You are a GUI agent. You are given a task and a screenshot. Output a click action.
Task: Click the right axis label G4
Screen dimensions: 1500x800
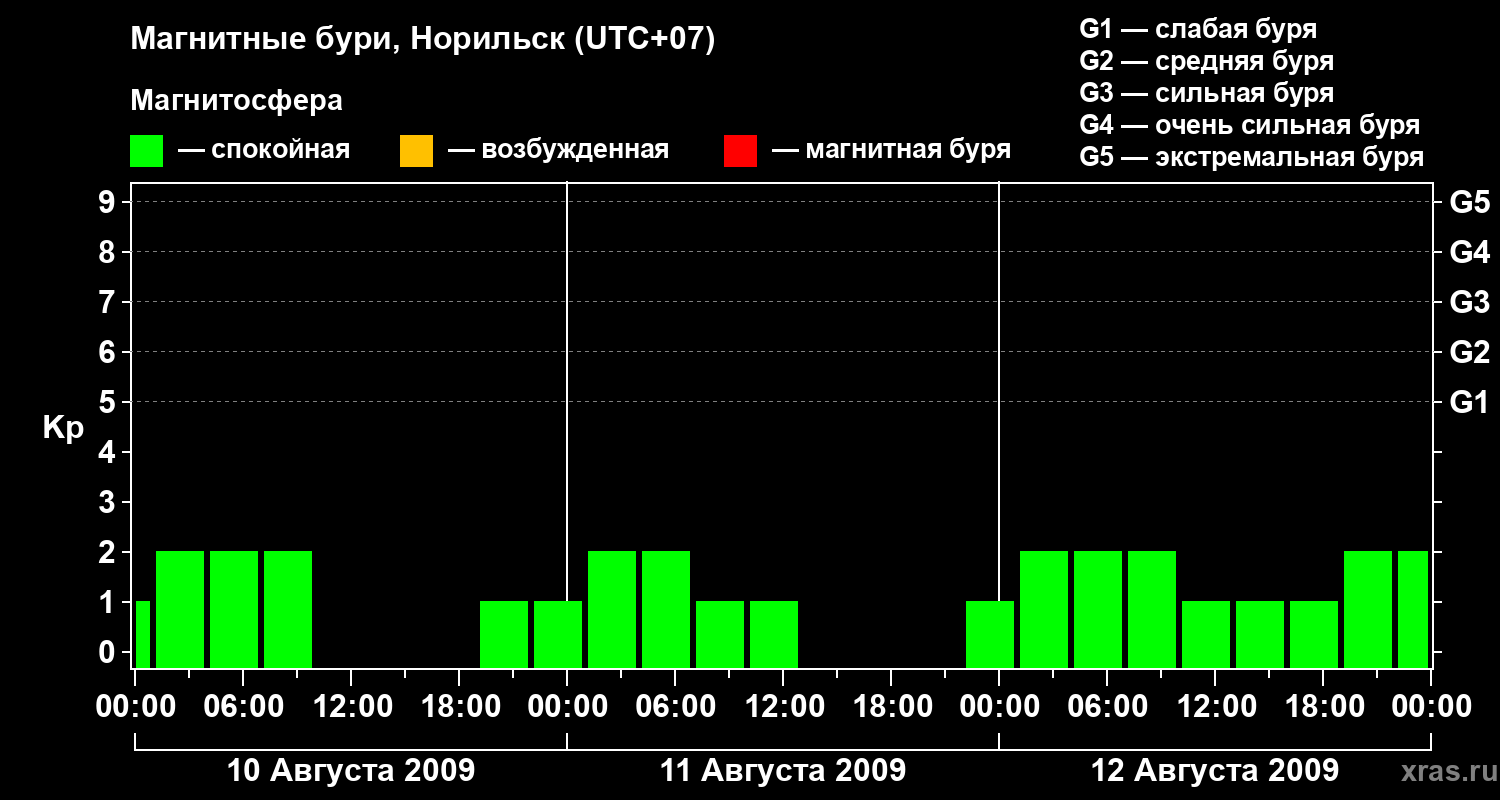click(x=1469, y=252)
